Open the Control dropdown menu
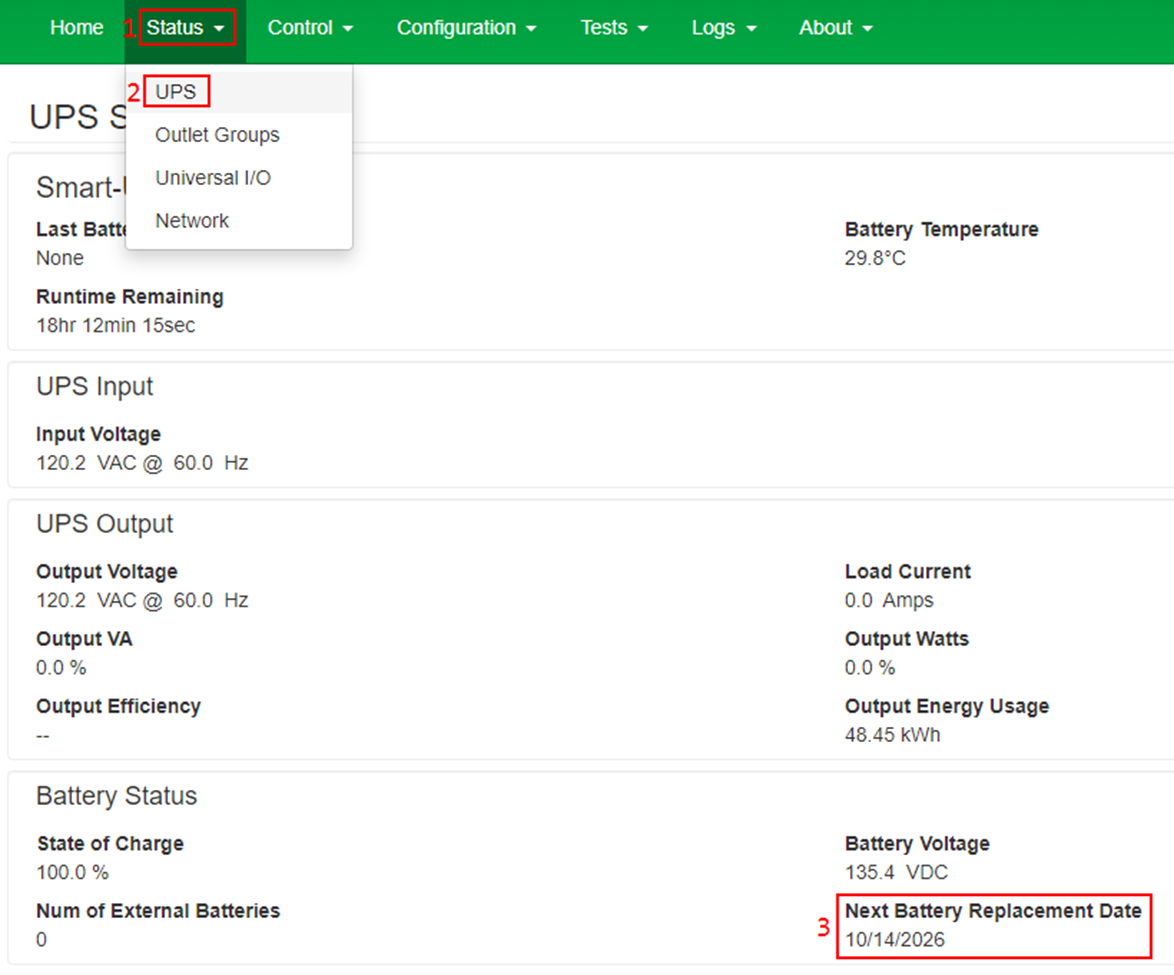The image size is (1174, 975). coord(310,28)
